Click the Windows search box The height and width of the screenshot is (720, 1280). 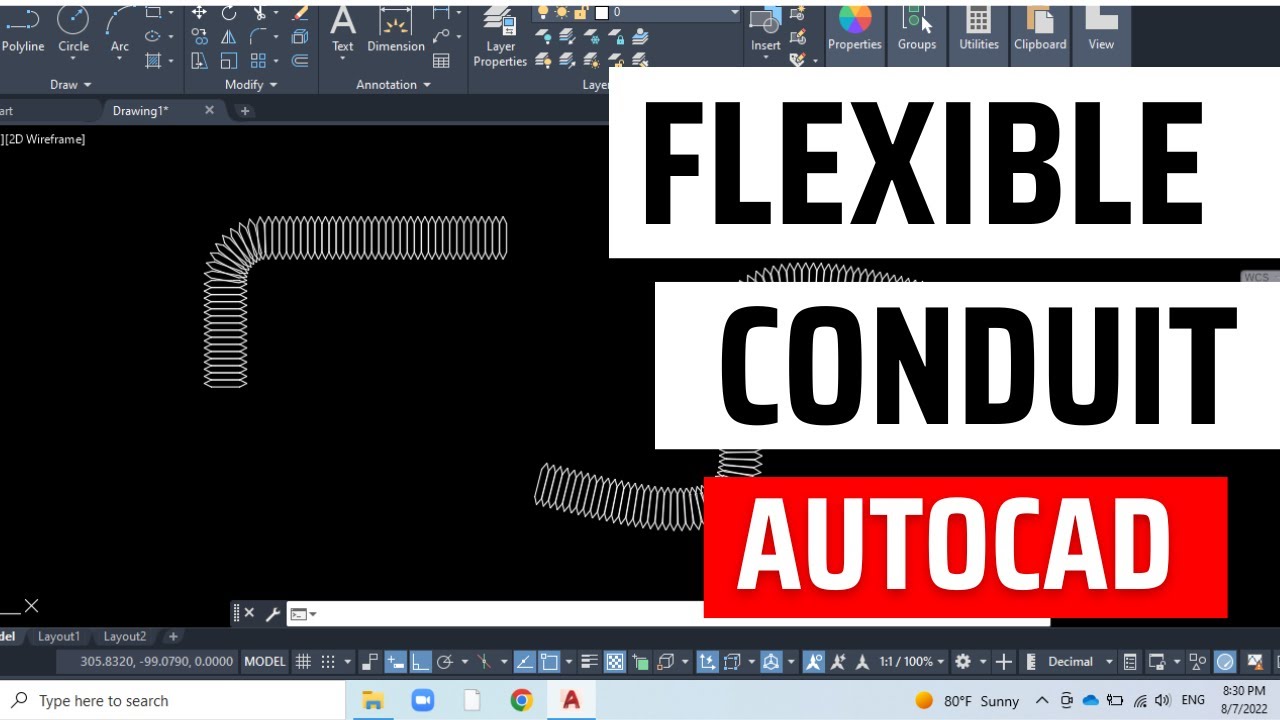pyautogui.click(x=172, y=701)
